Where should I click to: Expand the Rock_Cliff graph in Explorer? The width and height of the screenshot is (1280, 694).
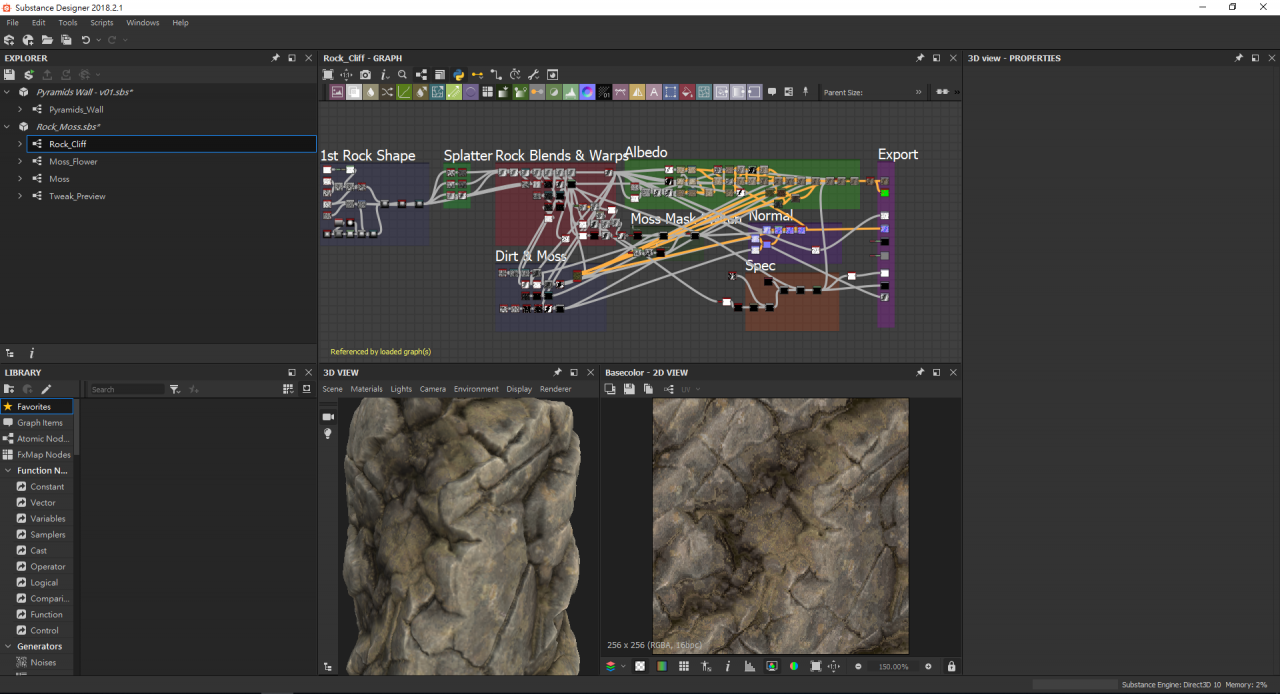20,144
